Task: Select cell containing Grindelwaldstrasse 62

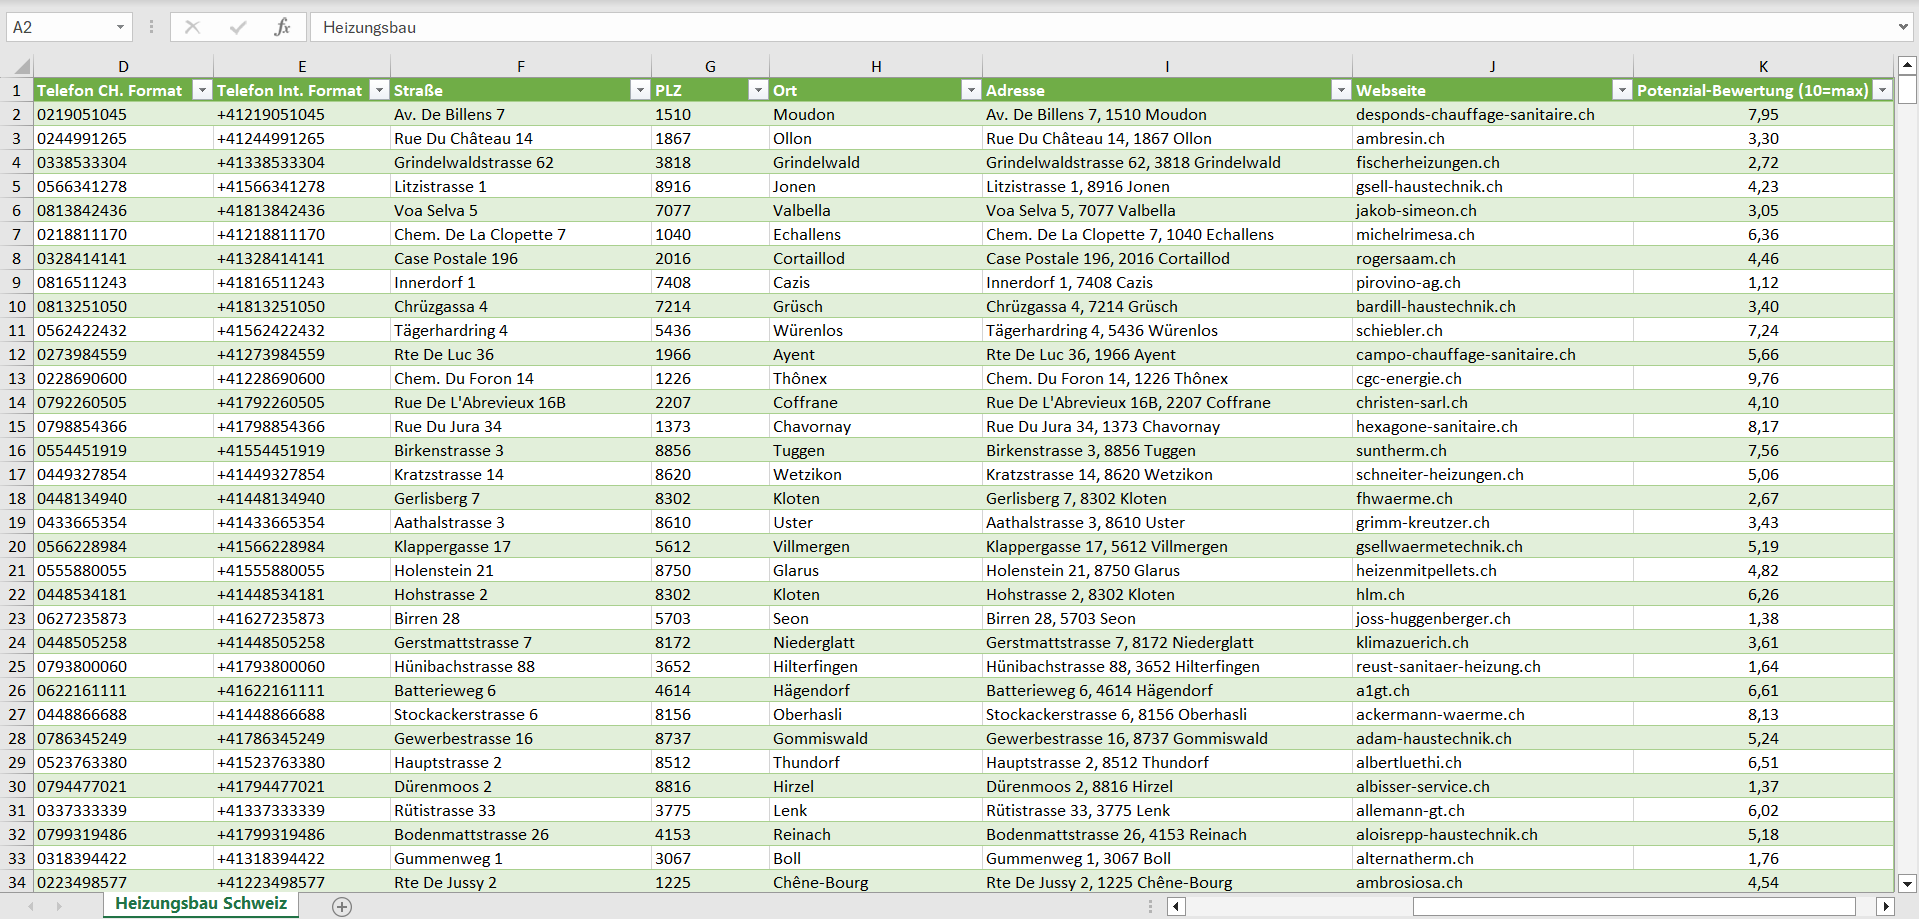Action: (x=521, y=162)
